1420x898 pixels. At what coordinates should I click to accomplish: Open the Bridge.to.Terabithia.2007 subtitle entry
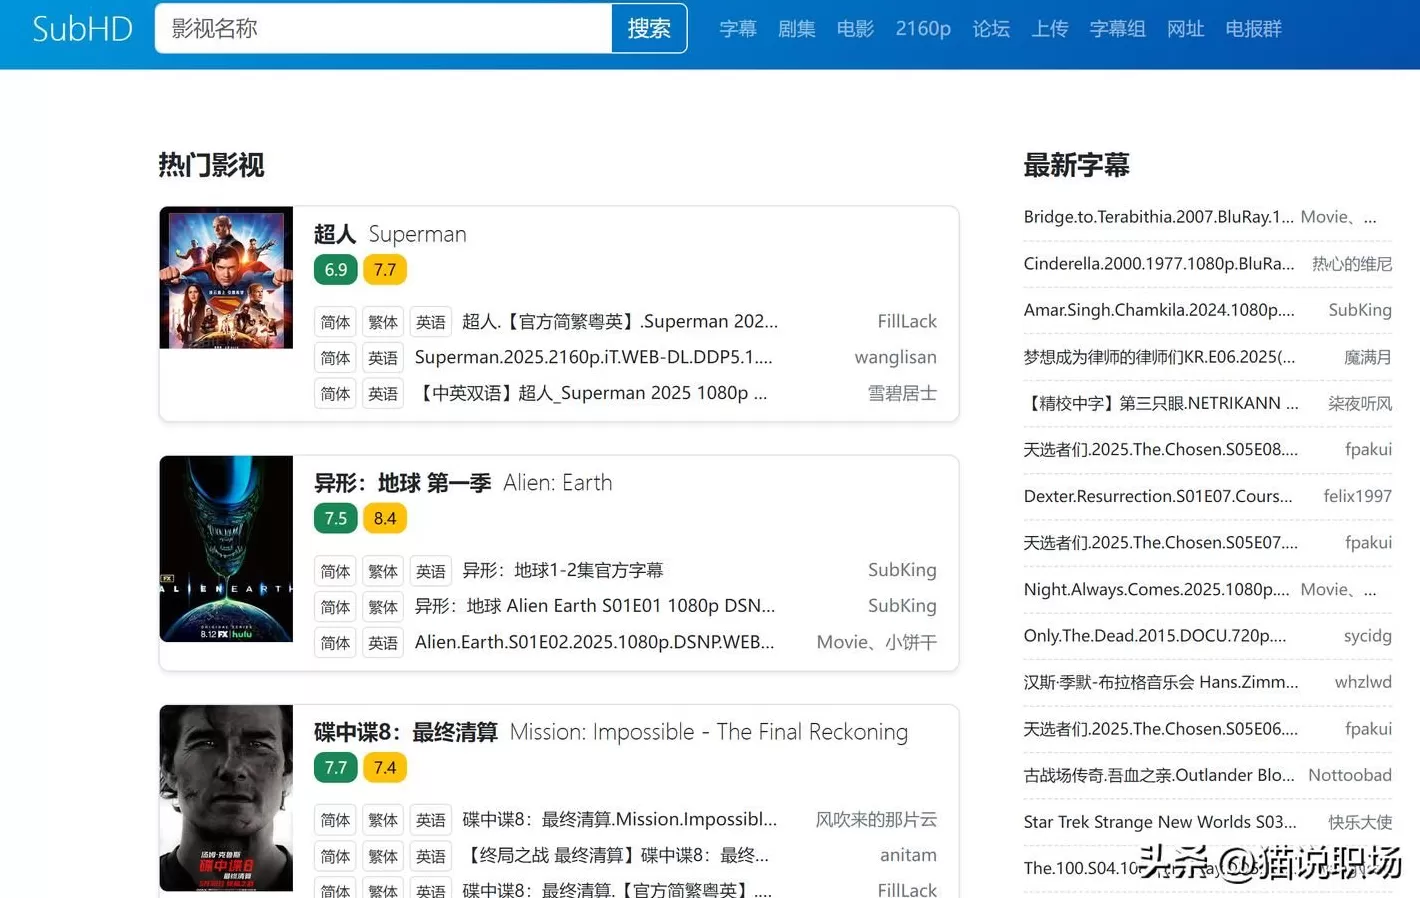(x=1158, y=217)
